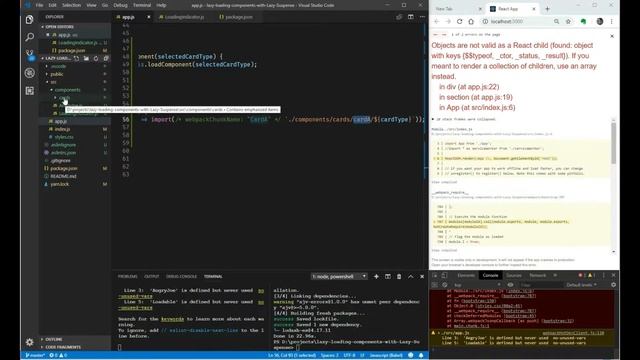Open the Debug view in activity bar
The image size is (640, 360).
click(29, 73)
